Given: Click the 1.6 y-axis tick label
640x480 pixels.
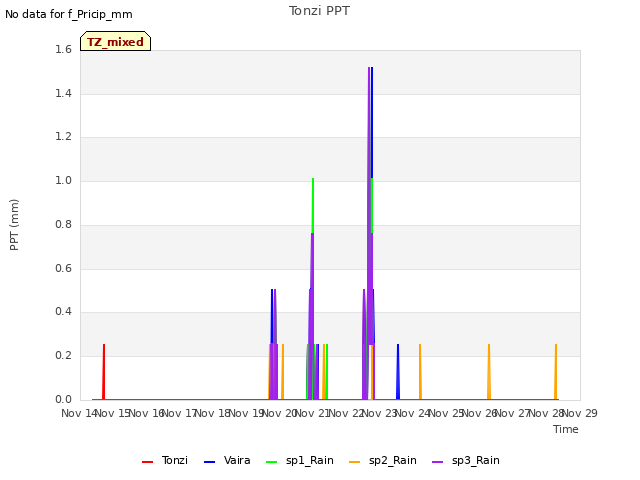Looking at the screenshot, I should point(63,49).
